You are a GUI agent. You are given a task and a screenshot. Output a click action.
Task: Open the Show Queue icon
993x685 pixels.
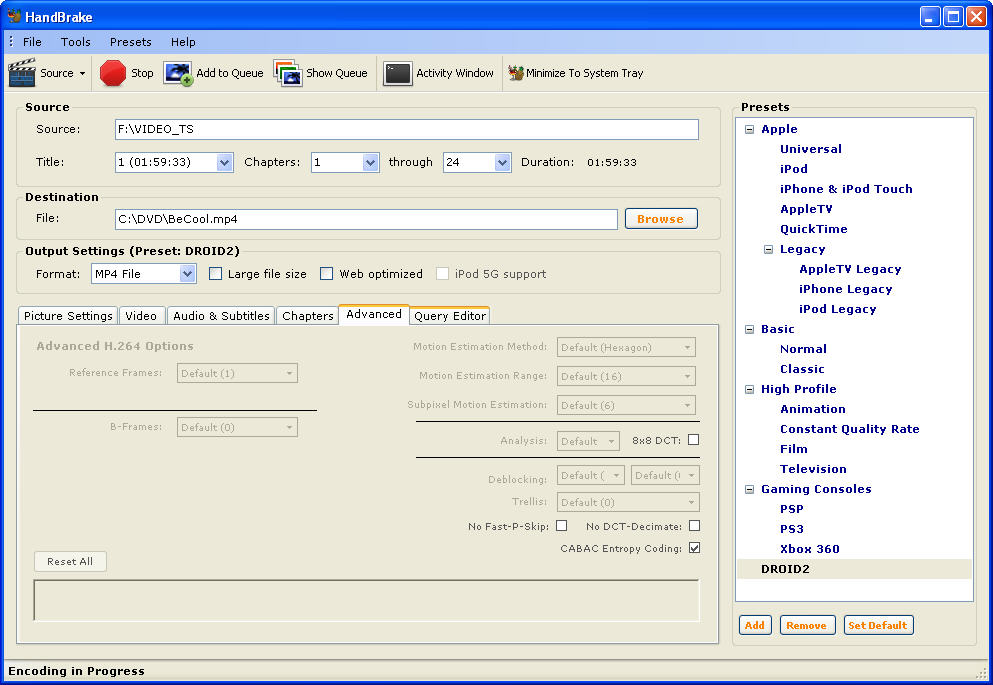(x=288, y=73)
